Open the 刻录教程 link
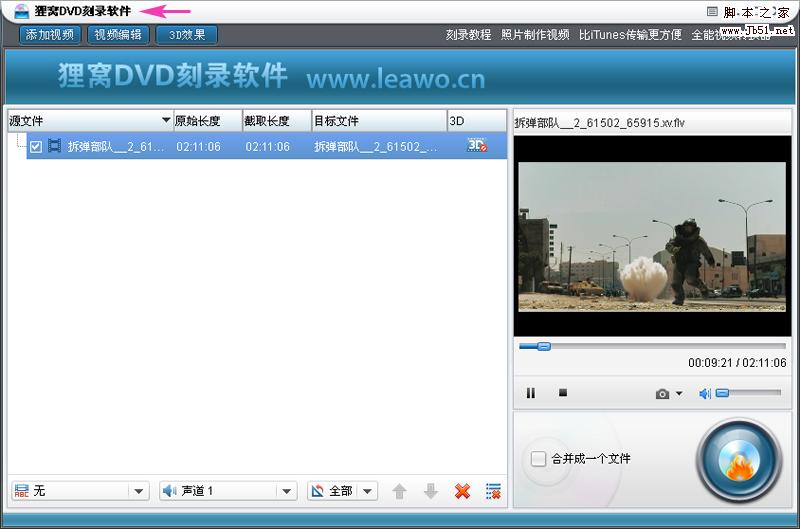 point(468,35)
